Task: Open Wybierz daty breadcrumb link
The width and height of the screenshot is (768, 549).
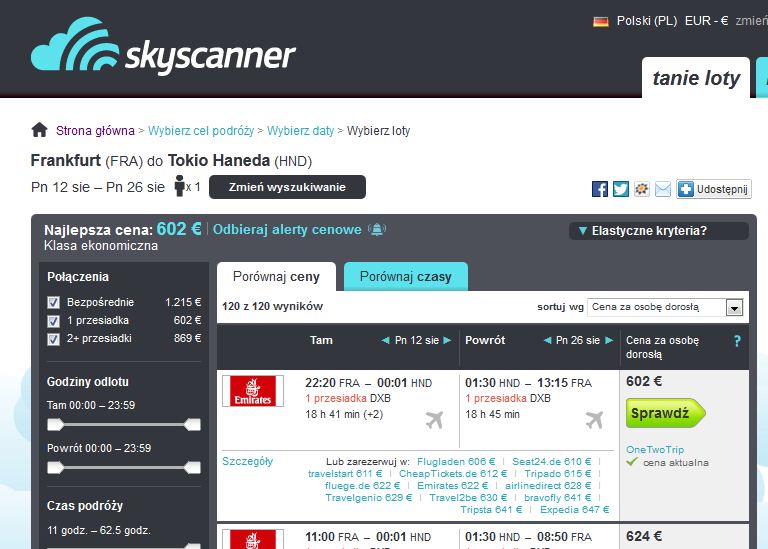Action: pos(300,131)
